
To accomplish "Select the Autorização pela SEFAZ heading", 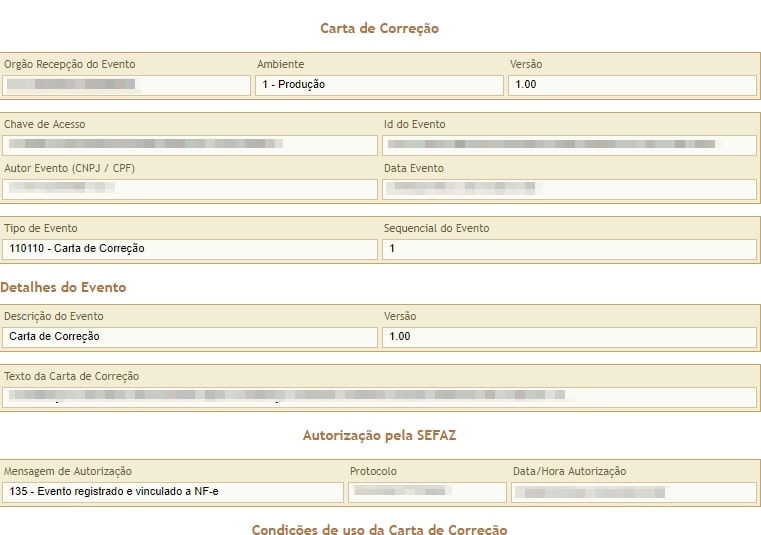I will (379, 435).
